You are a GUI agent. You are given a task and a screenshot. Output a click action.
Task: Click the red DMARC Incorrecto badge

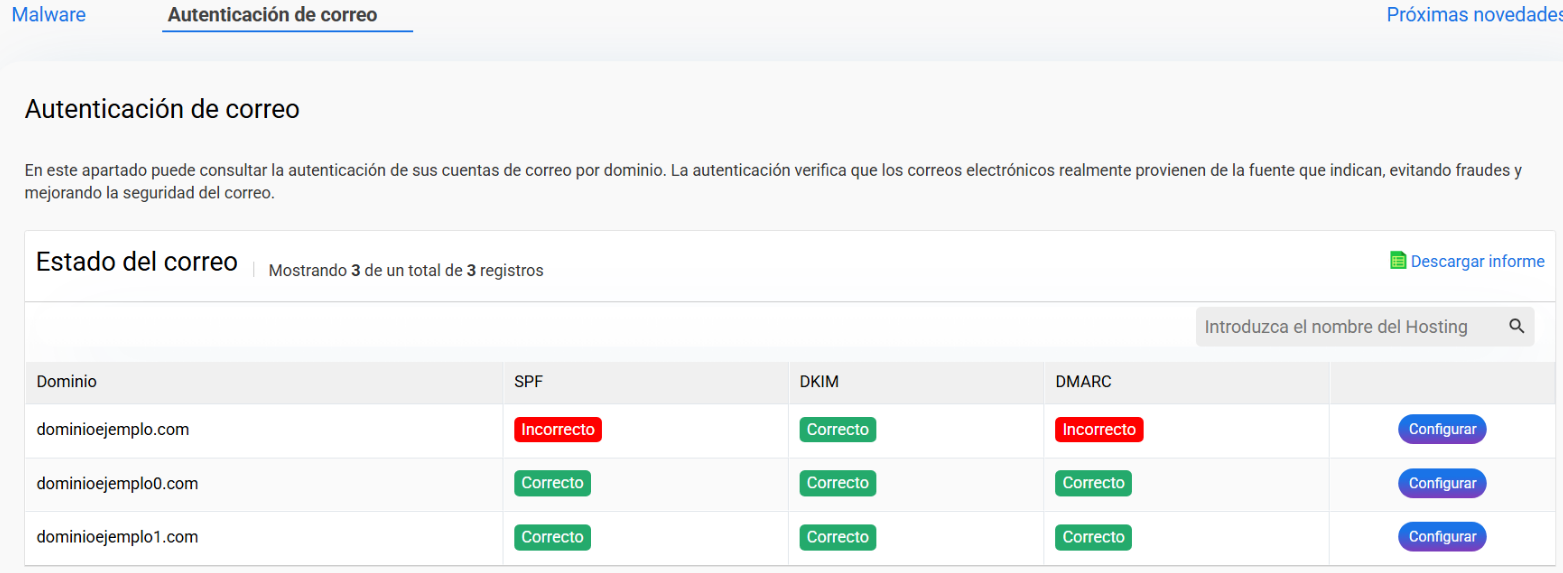1099,429
